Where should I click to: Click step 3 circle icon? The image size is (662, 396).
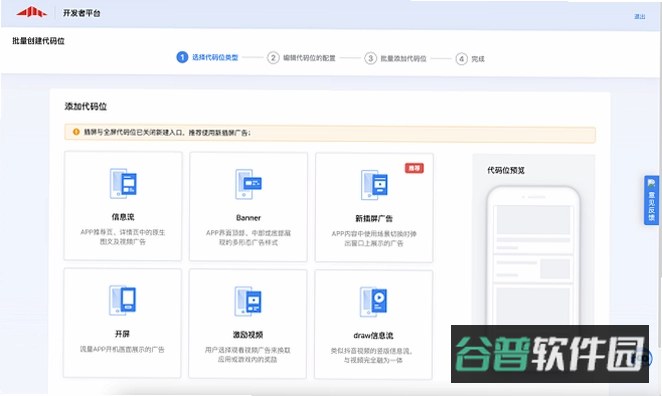click(x=371, y=58)
